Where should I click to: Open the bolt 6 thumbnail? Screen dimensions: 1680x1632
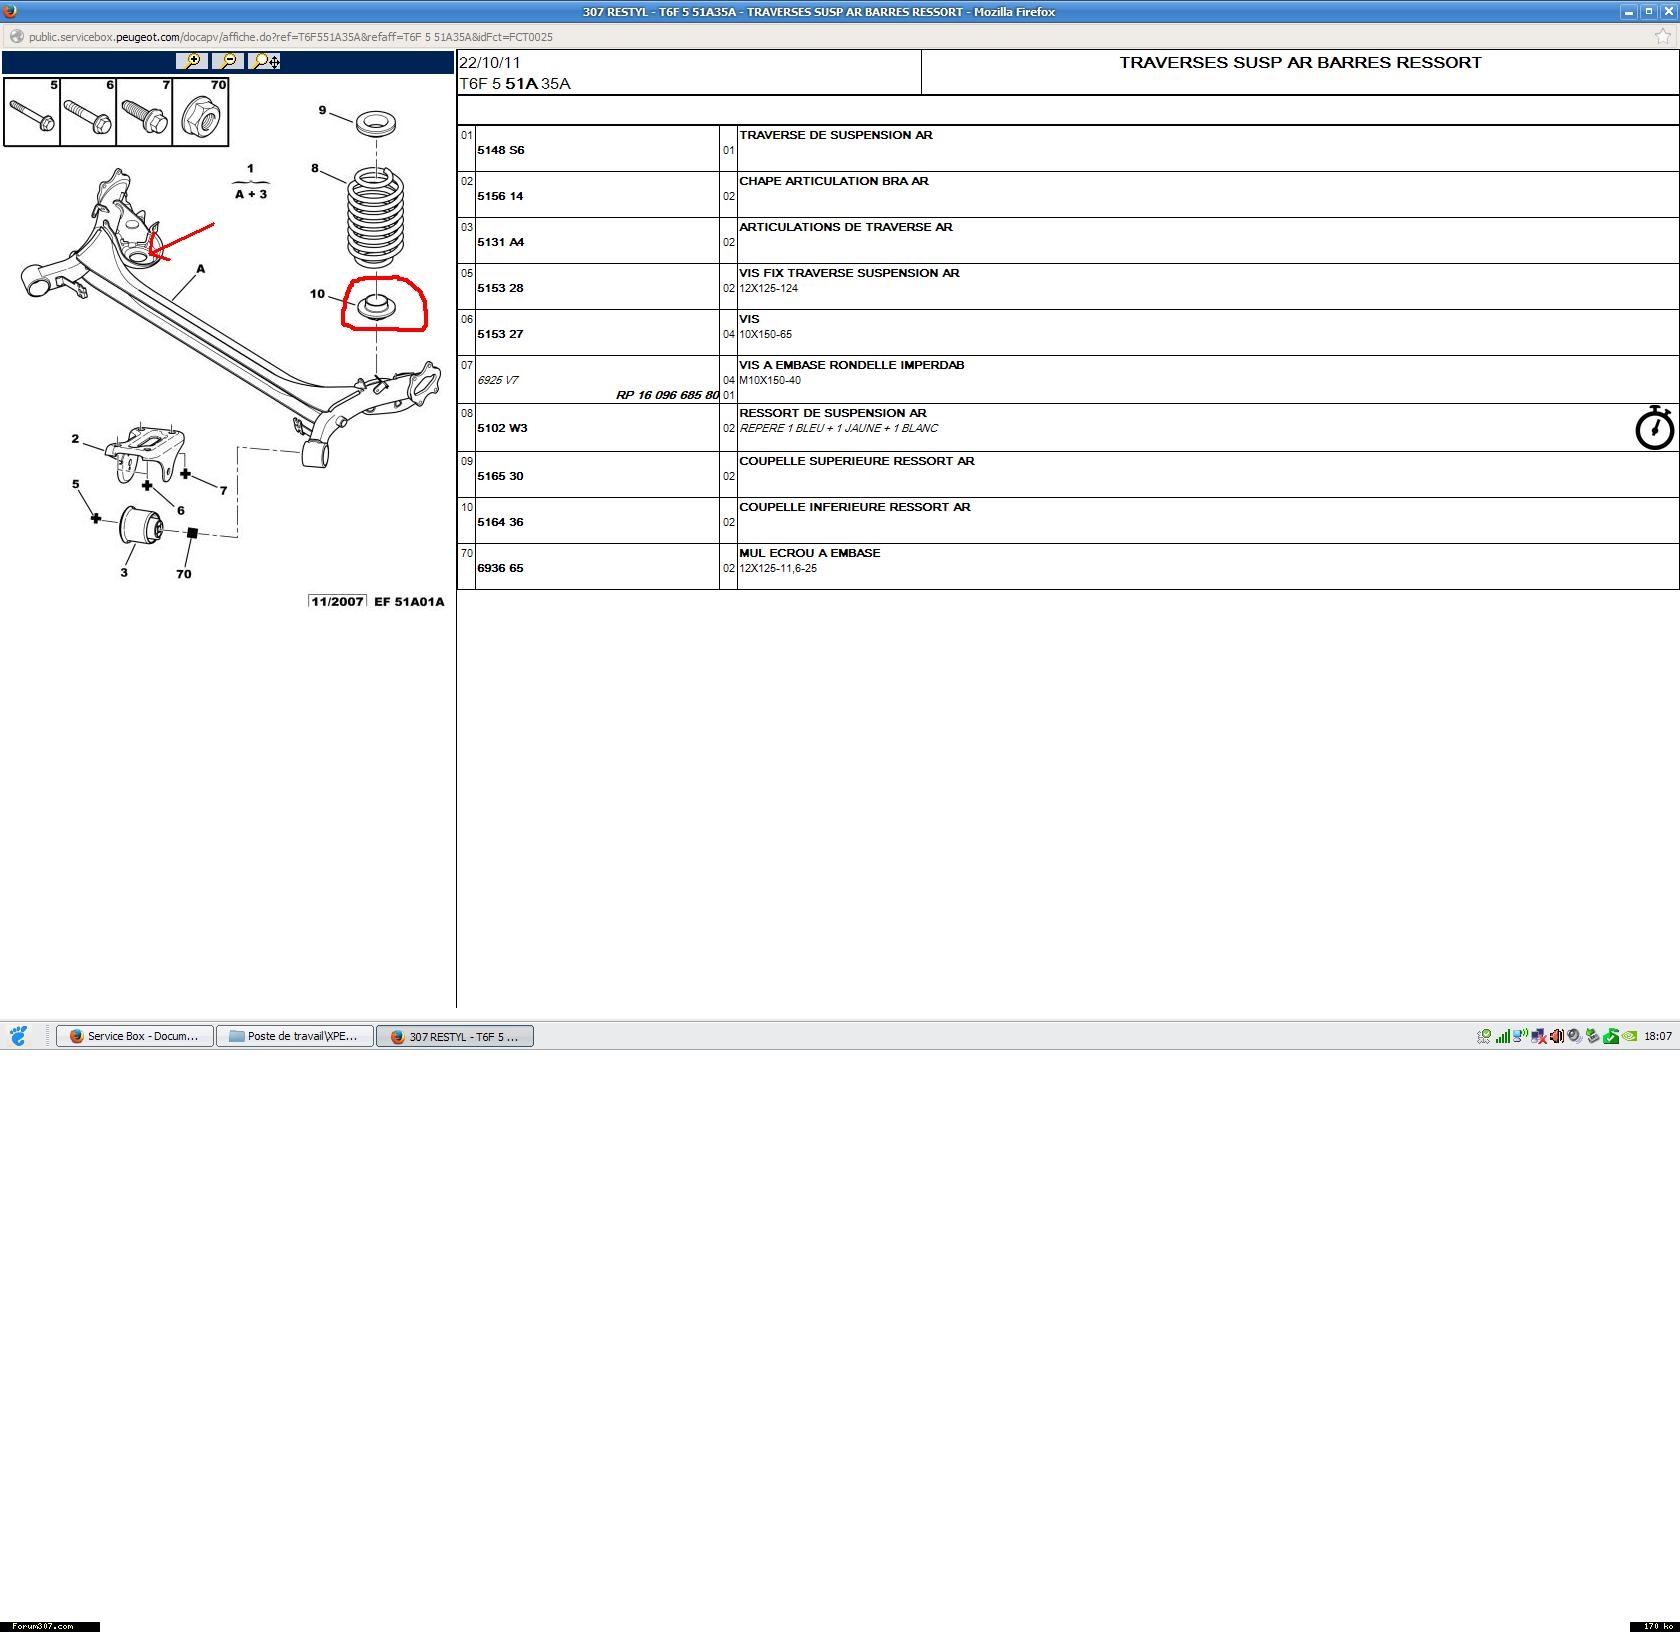pyautogui.click(x=88, y=112)
